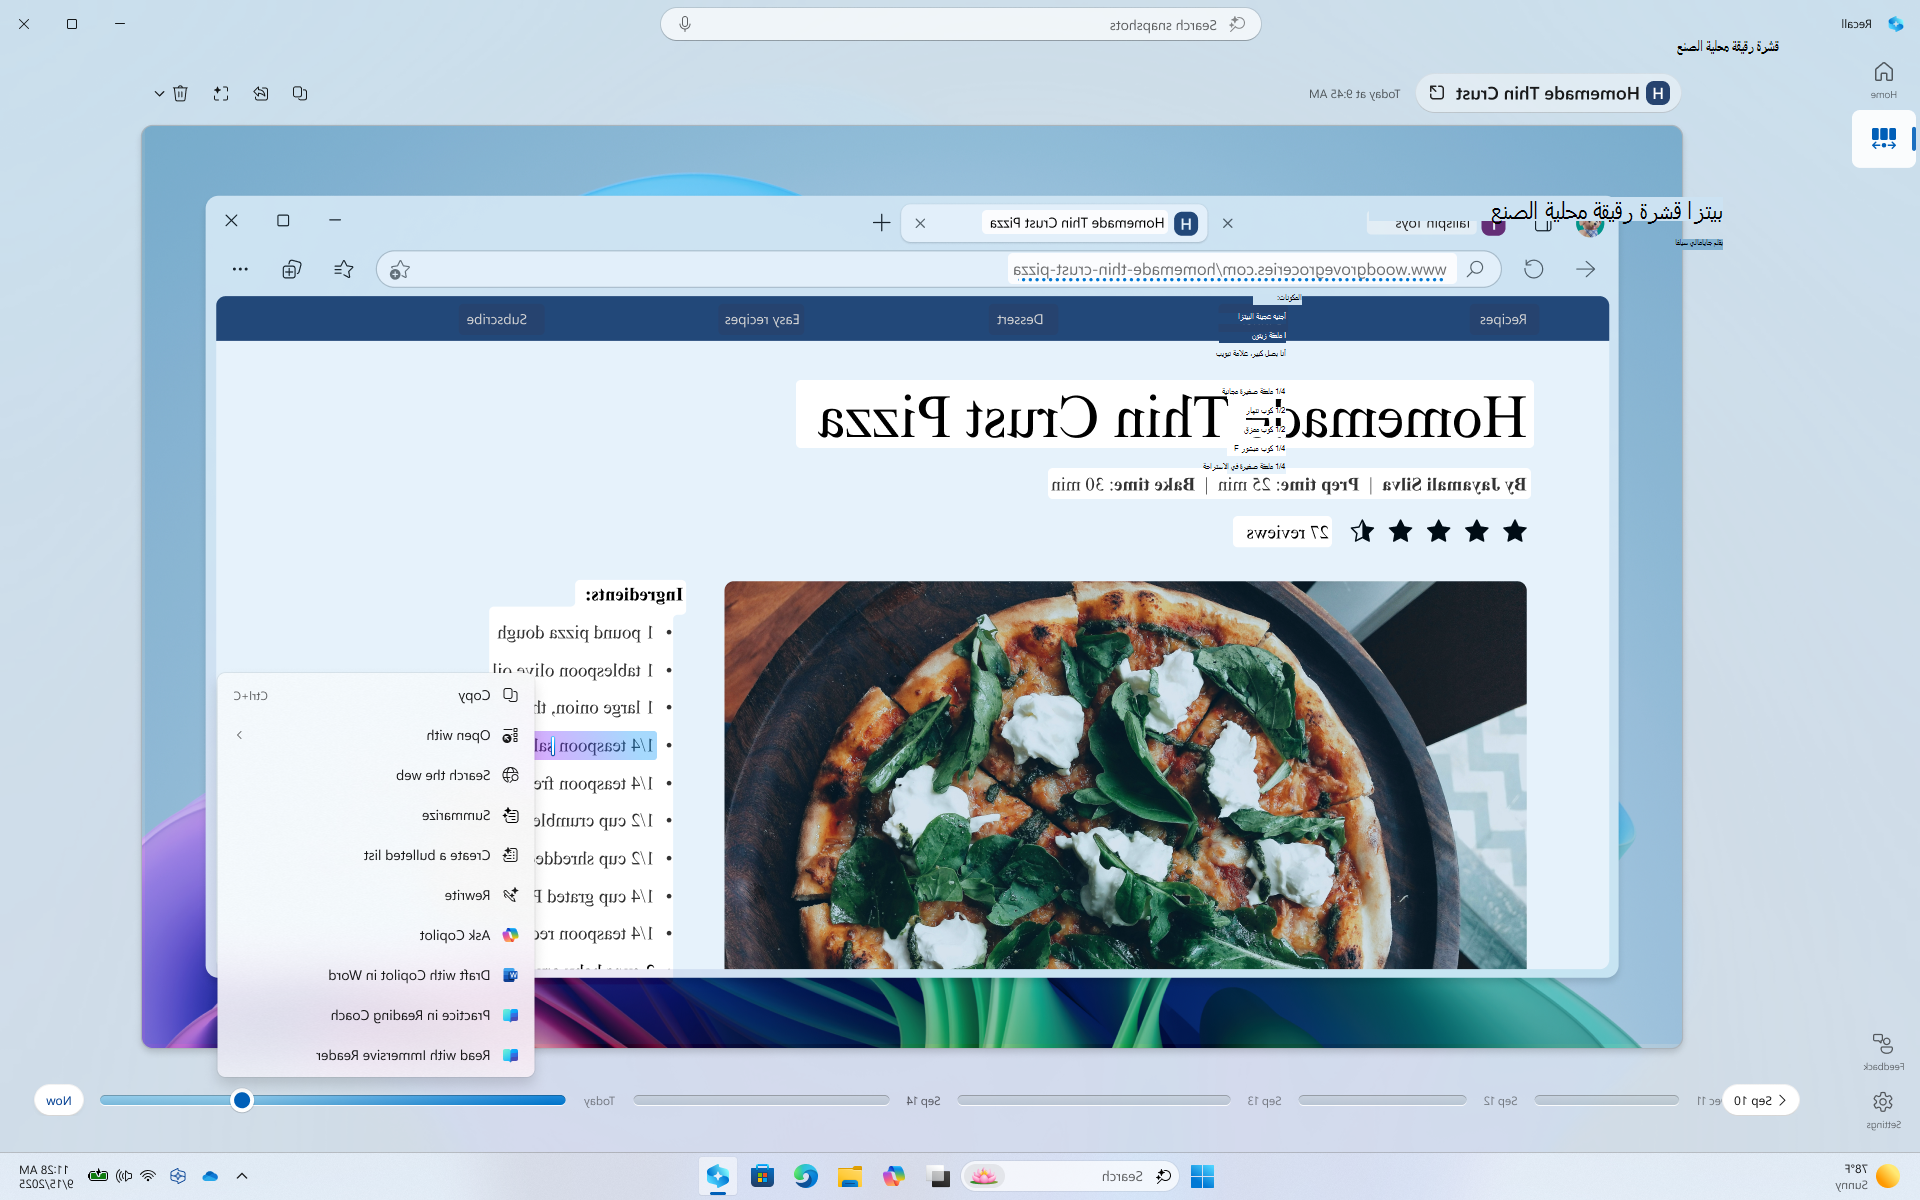The image size is (1920, 1200).
Task: Click the browser back arrow in the snapshot
Action: point(1585,269)
